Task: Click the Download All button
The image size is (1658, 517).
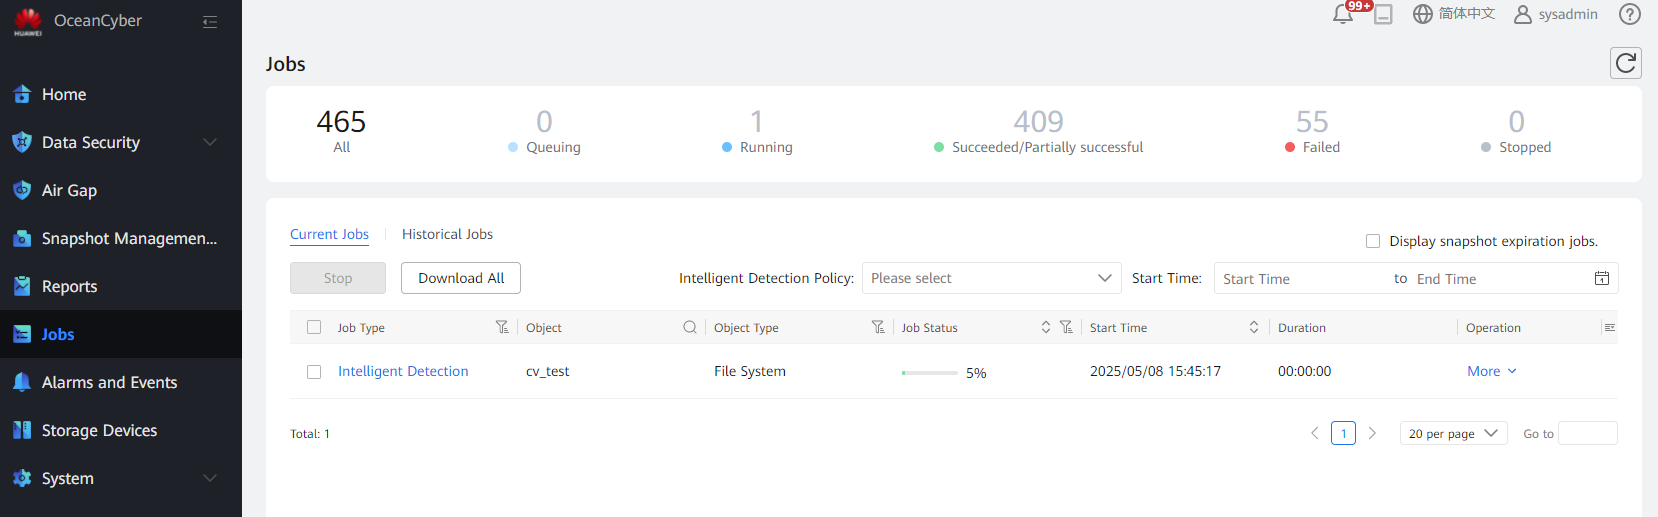Action: pyautogui.click(x=461, y=278)
